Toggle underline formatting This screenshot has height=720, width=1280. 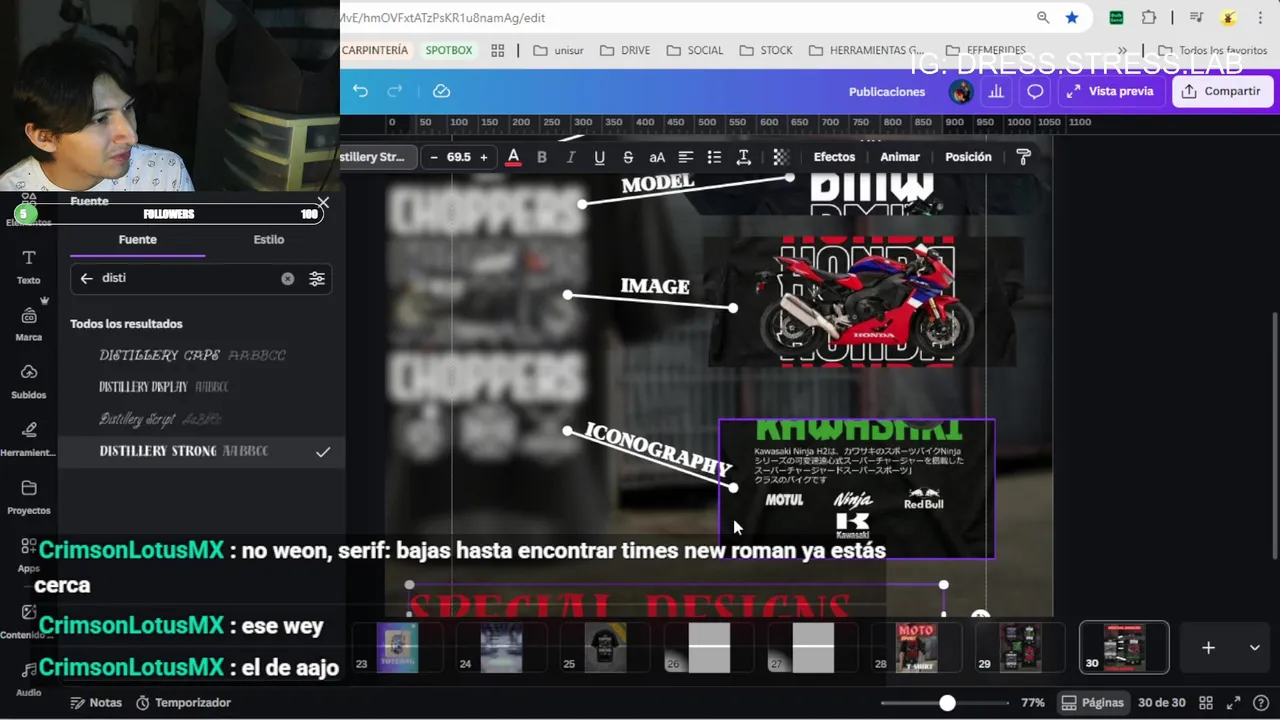point(599,157)
